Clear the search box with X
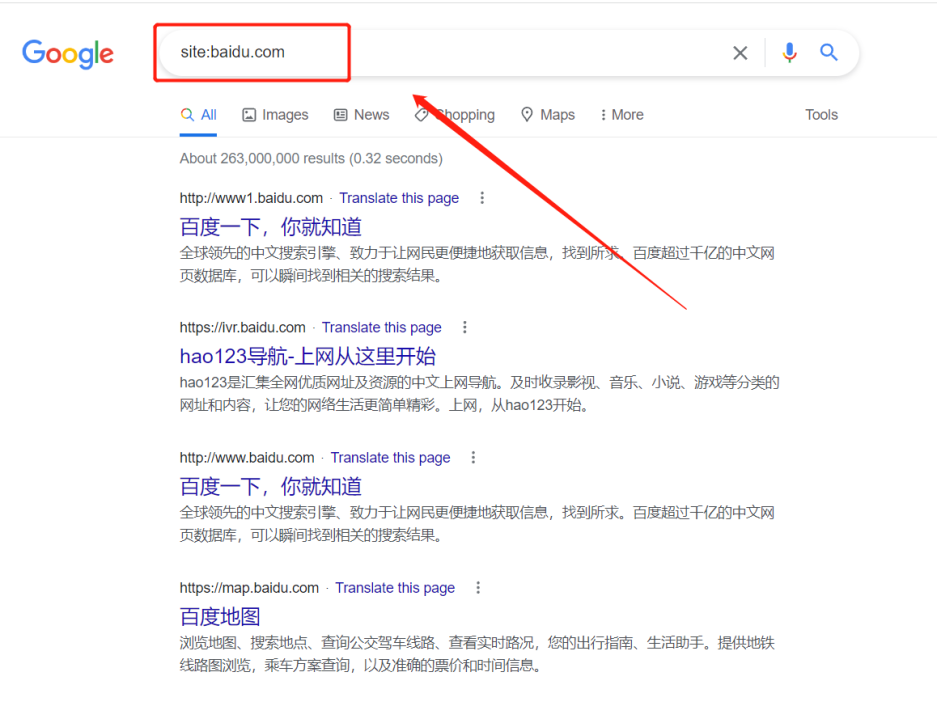 740,53
